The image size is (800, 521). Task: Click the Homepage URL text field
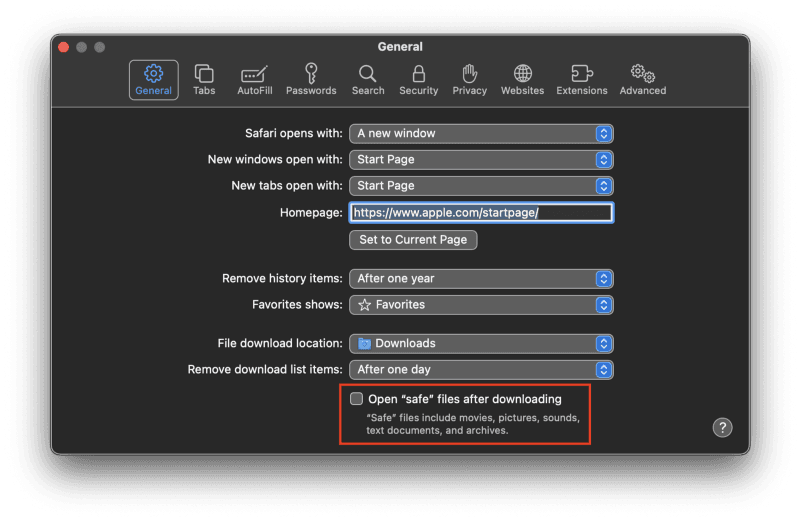click(x=480, y=212)
